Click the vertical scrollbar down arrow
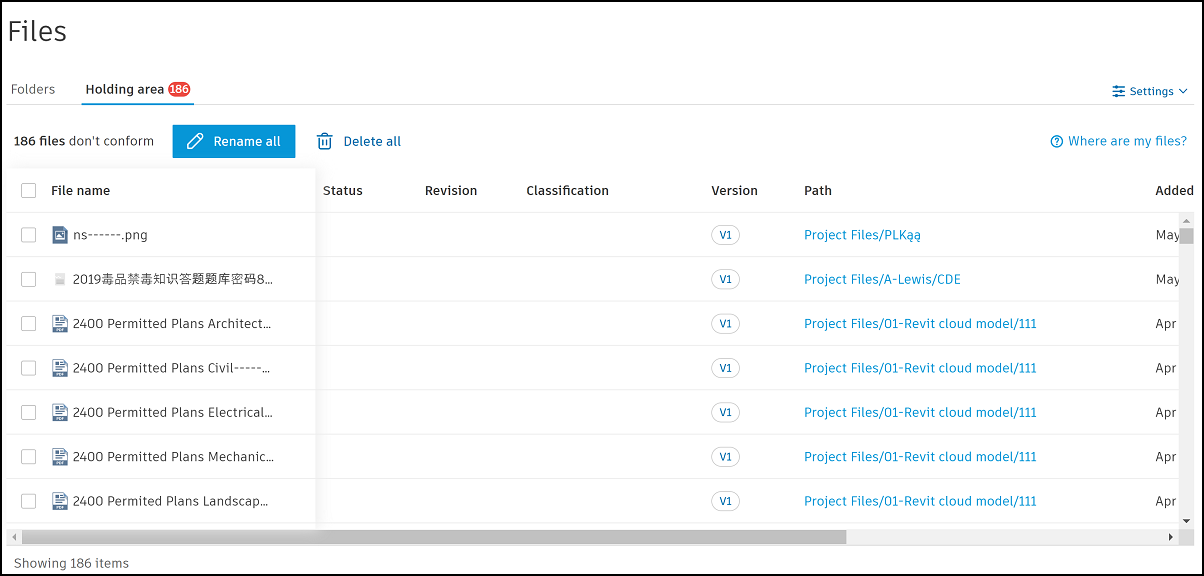The height and width of the screenshot is (576, 1204). 1186,521
